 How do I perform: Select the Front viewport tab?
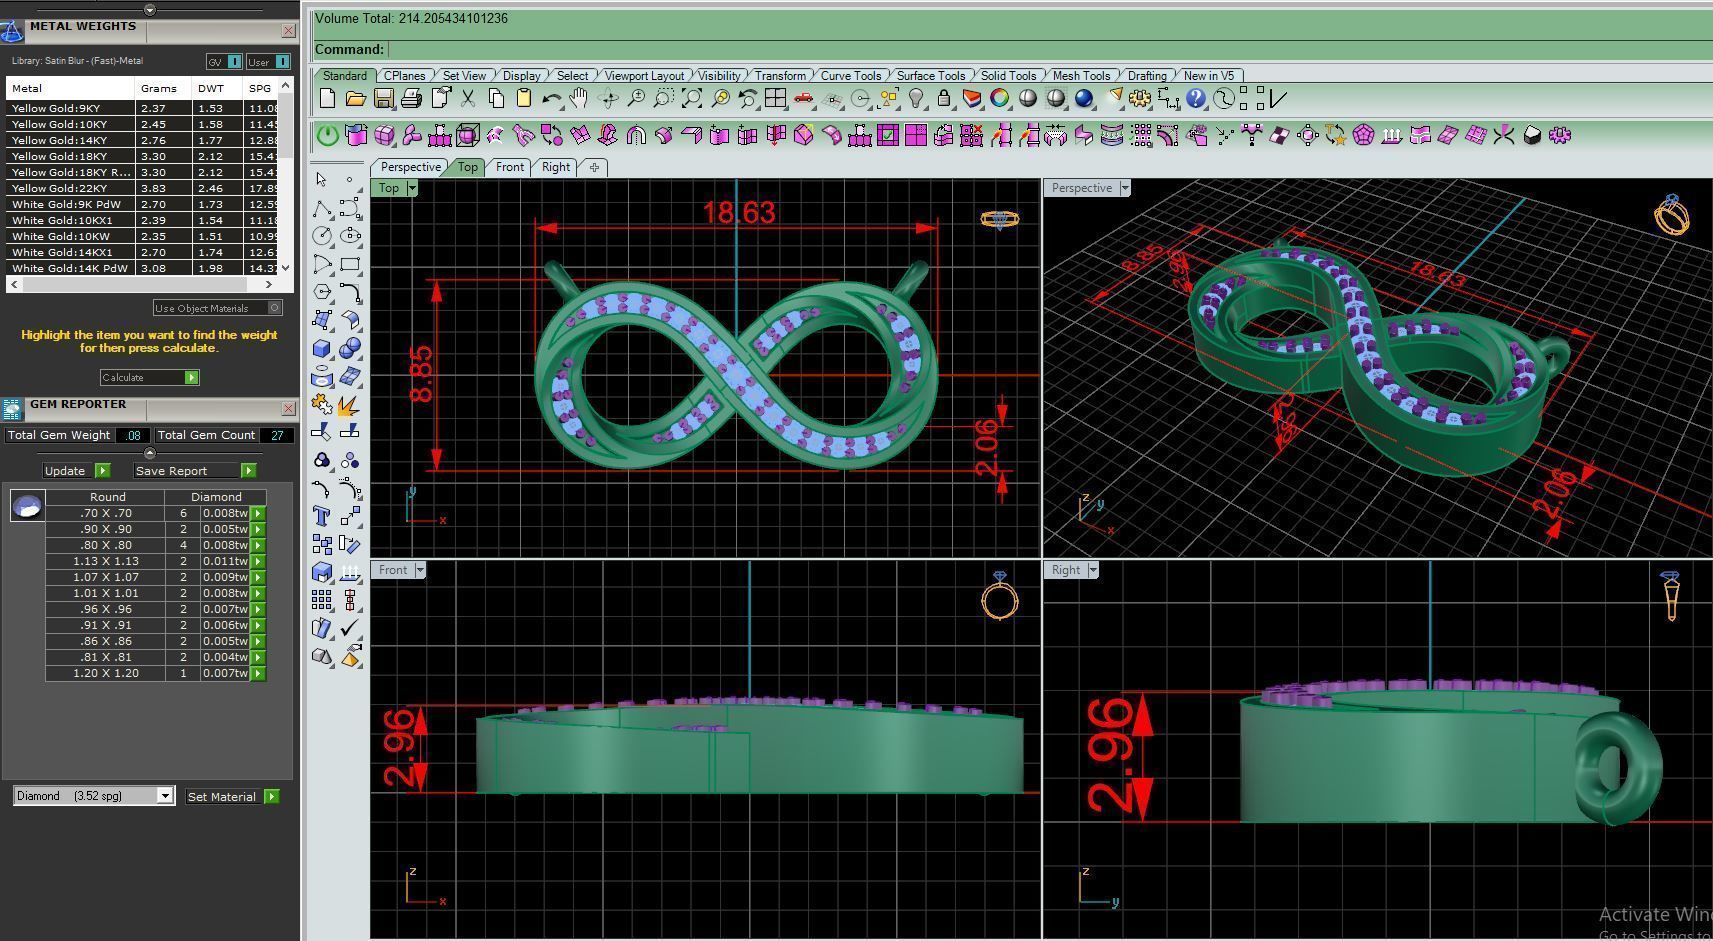pyautogui.click(x=510, y=167)
